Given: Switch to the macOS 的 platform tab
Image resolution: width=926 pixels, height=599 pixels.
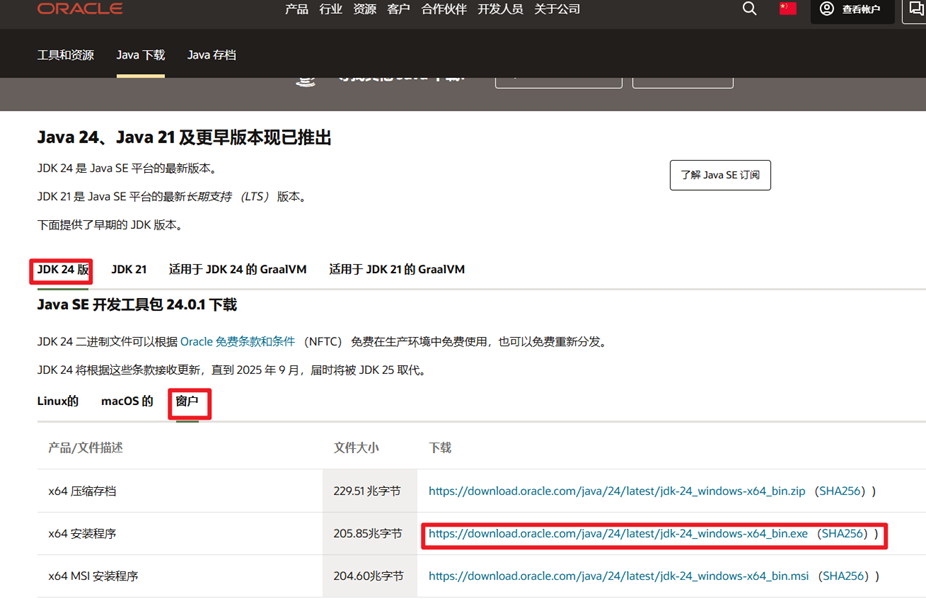Looking at the screenshot, I should pyautogui.click(x=127, y=401).
